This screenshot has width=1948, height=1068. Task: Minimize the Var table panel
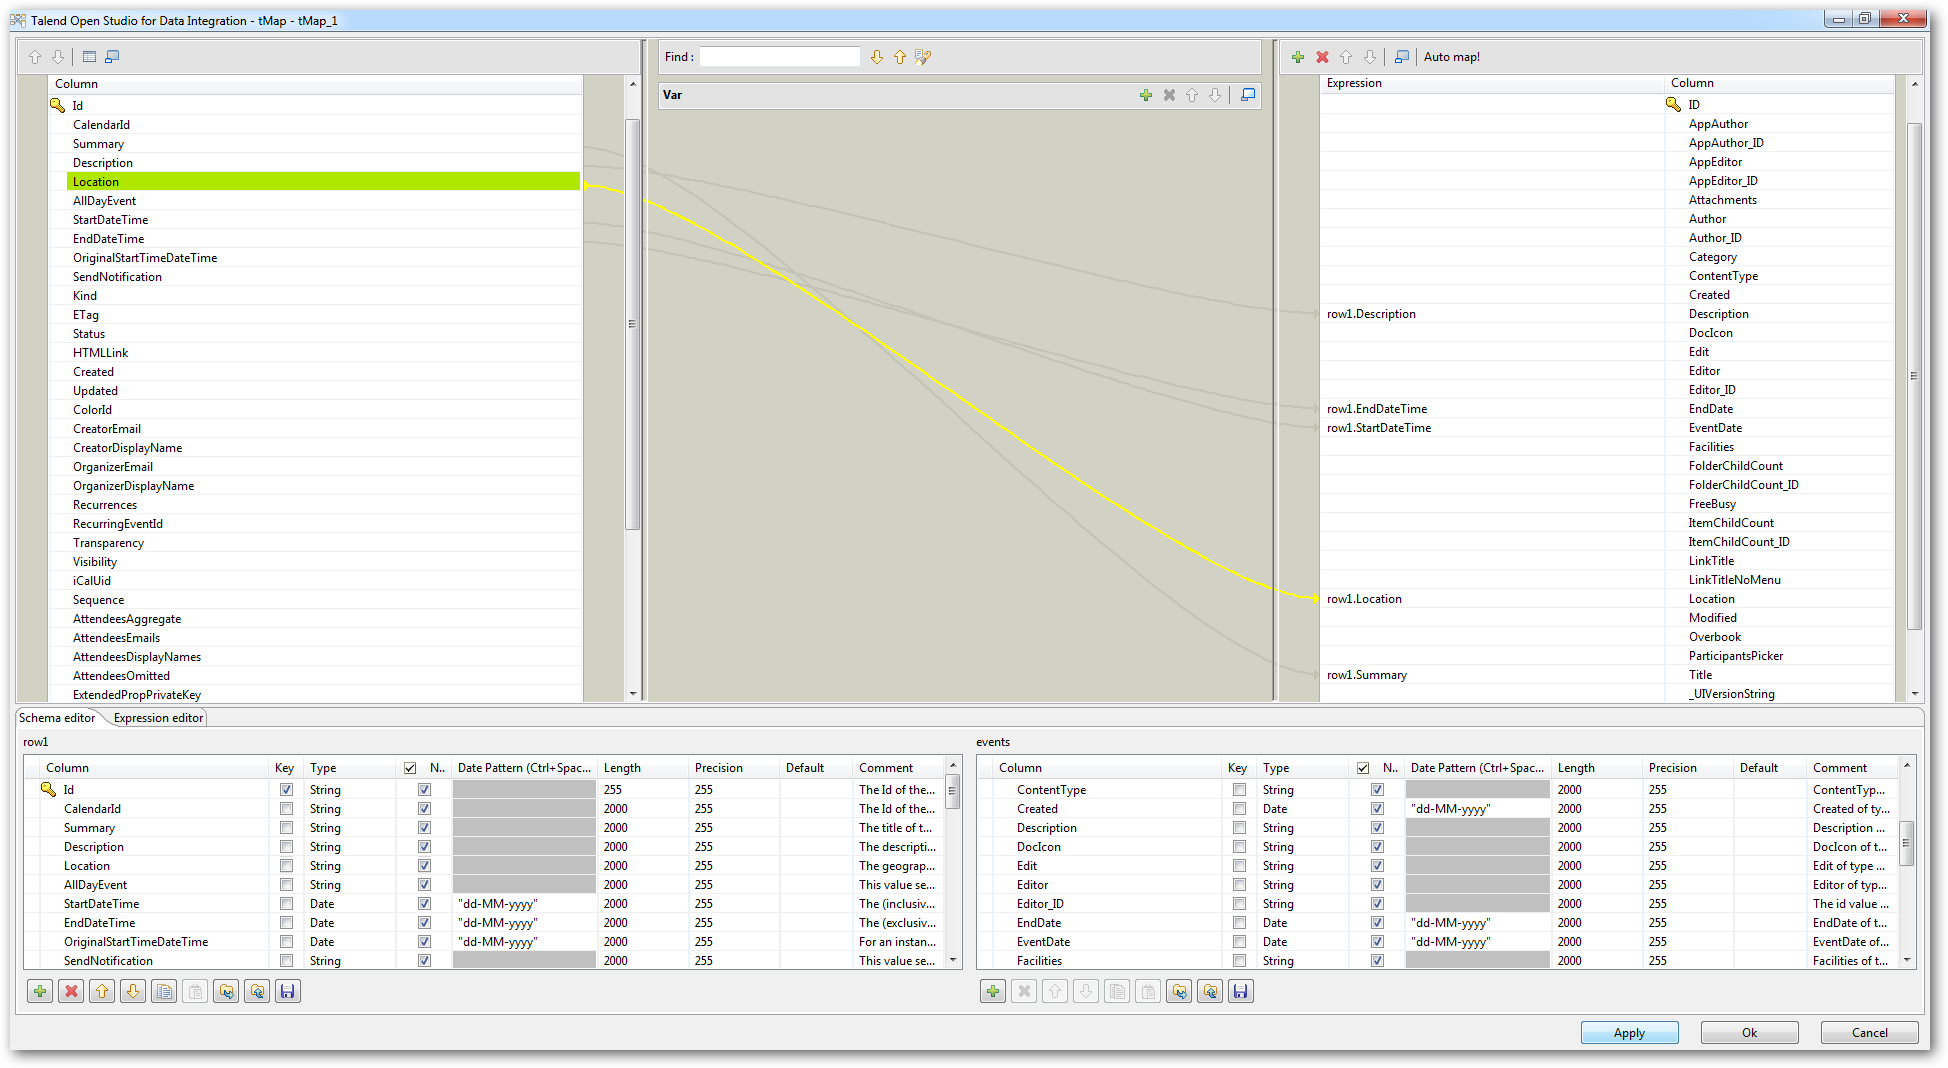(x=1248, y=95)
